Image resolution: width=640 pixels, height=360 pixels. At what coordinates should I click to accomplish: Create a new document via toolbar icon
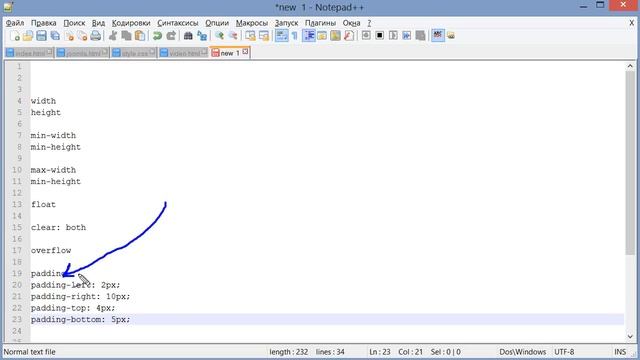coord(15,36)
